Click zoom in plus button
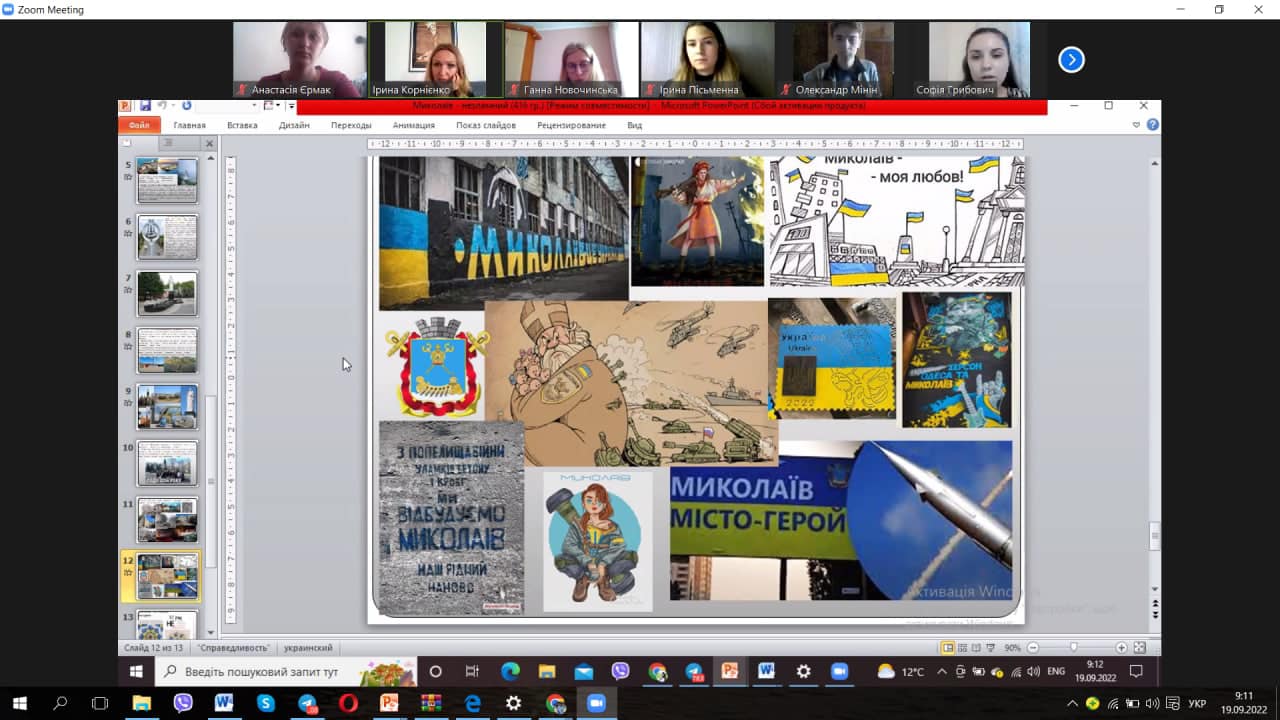This screenshot has width=1280, height=720. [1121, 648]
